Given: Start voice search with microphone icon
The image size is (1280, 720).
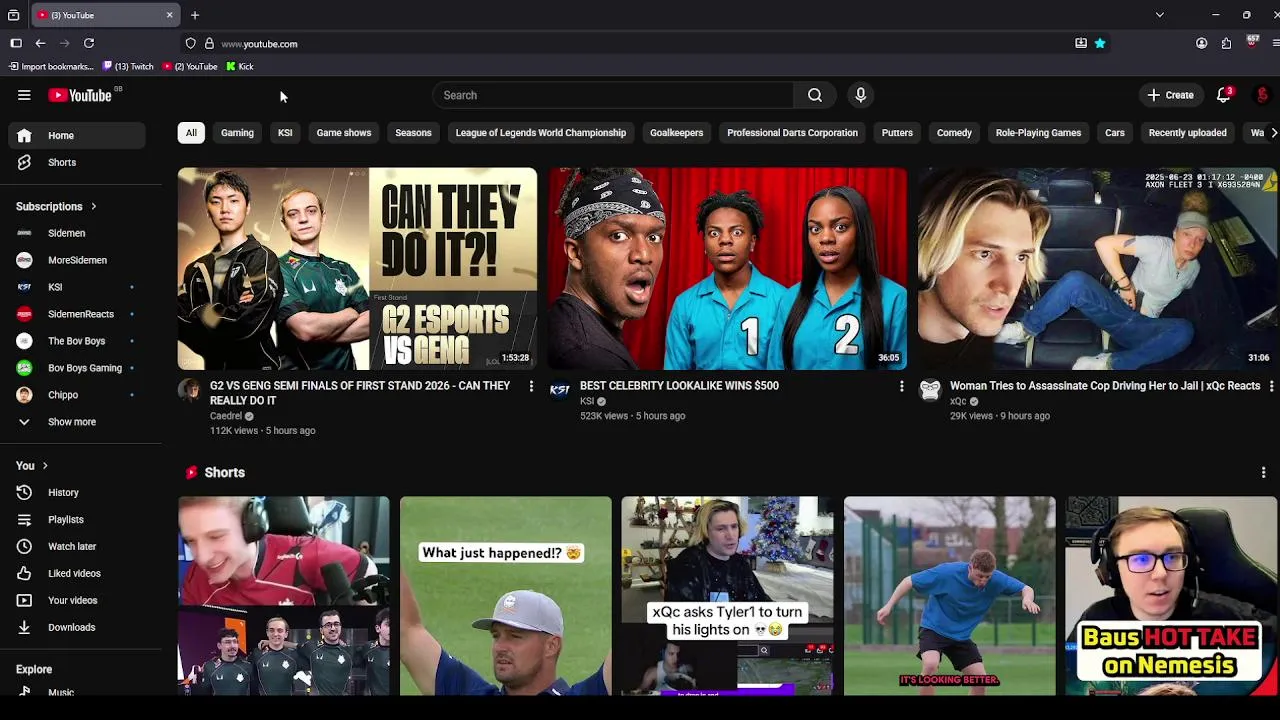Looking at the screenshot, I should click(860, 95).
